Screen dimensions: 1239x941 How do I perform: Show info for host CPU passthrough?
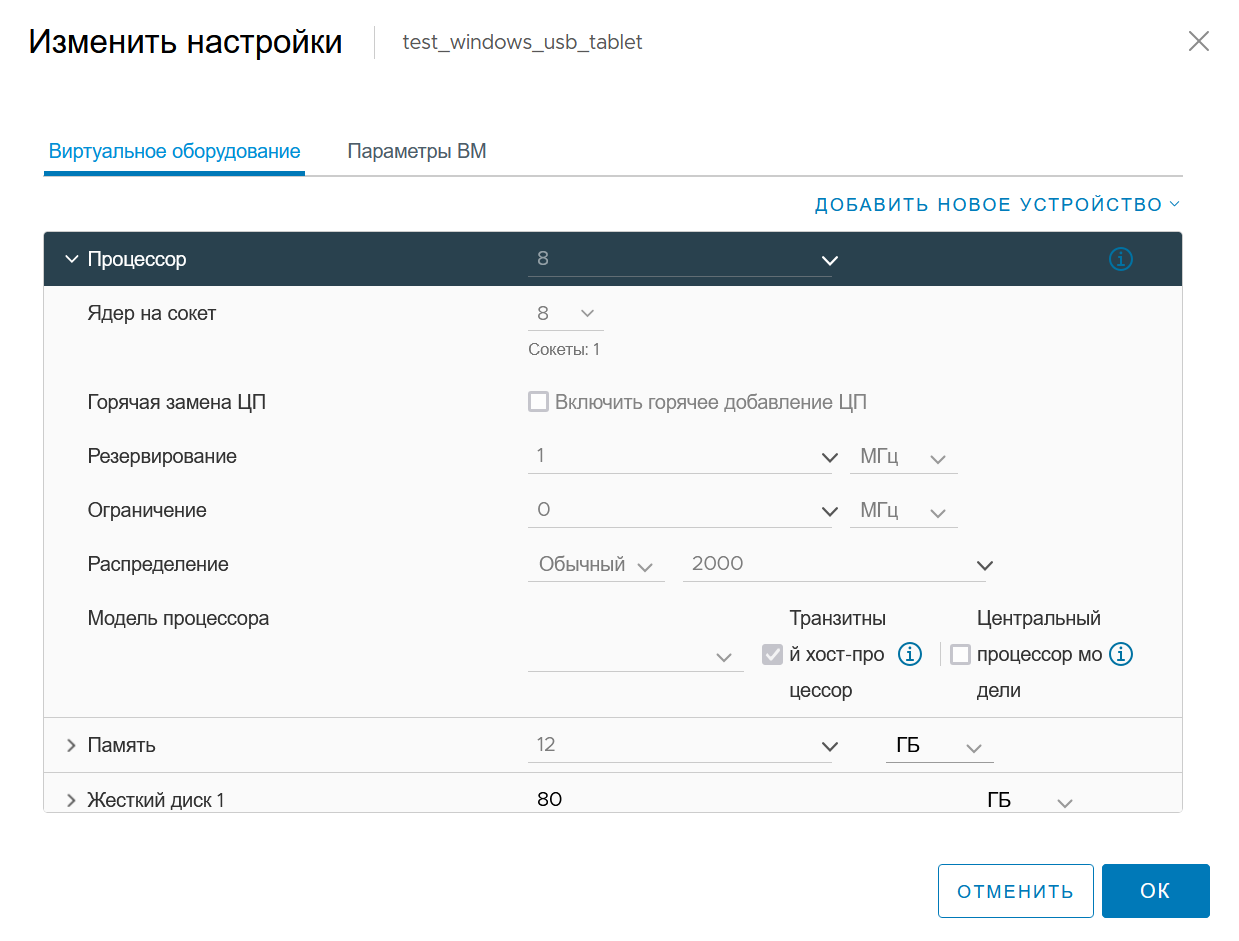909,655
